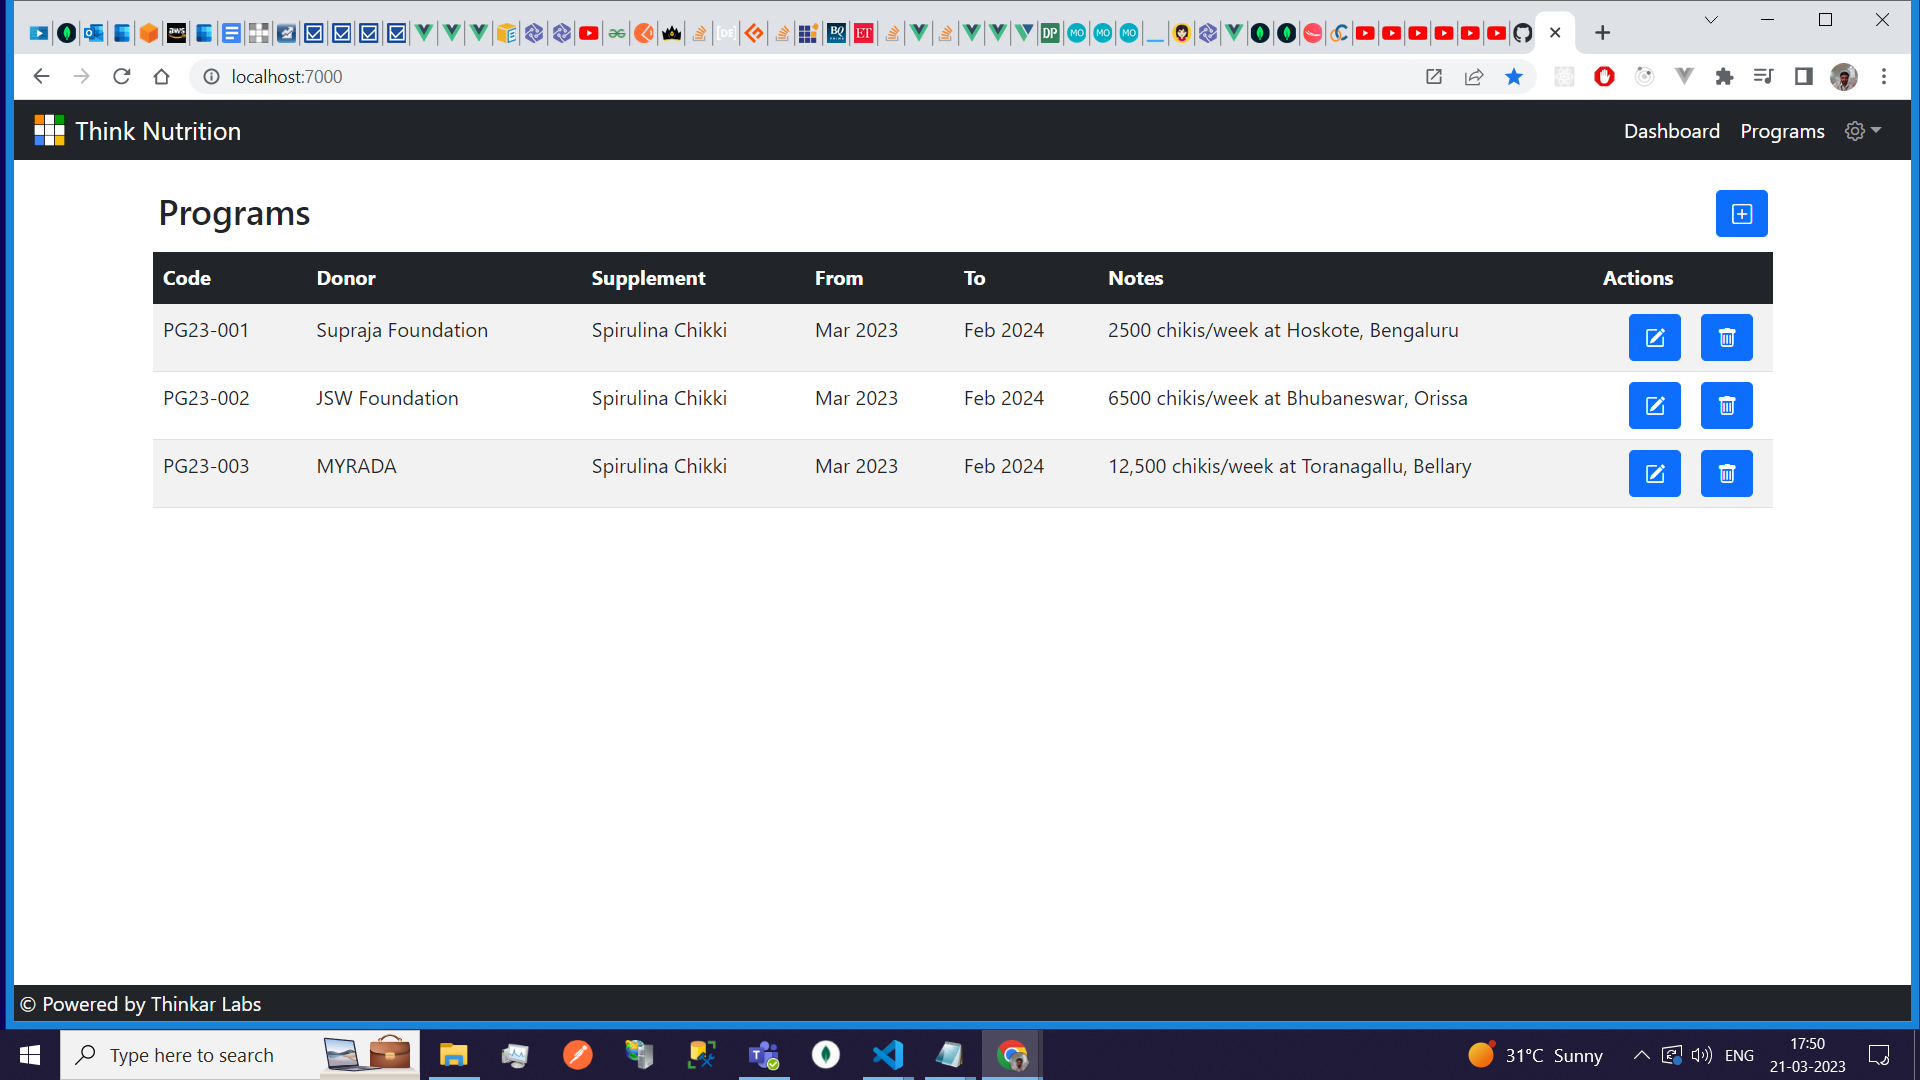Toggle the browser side panel

pyautogui.click(x=1803, y=77)
